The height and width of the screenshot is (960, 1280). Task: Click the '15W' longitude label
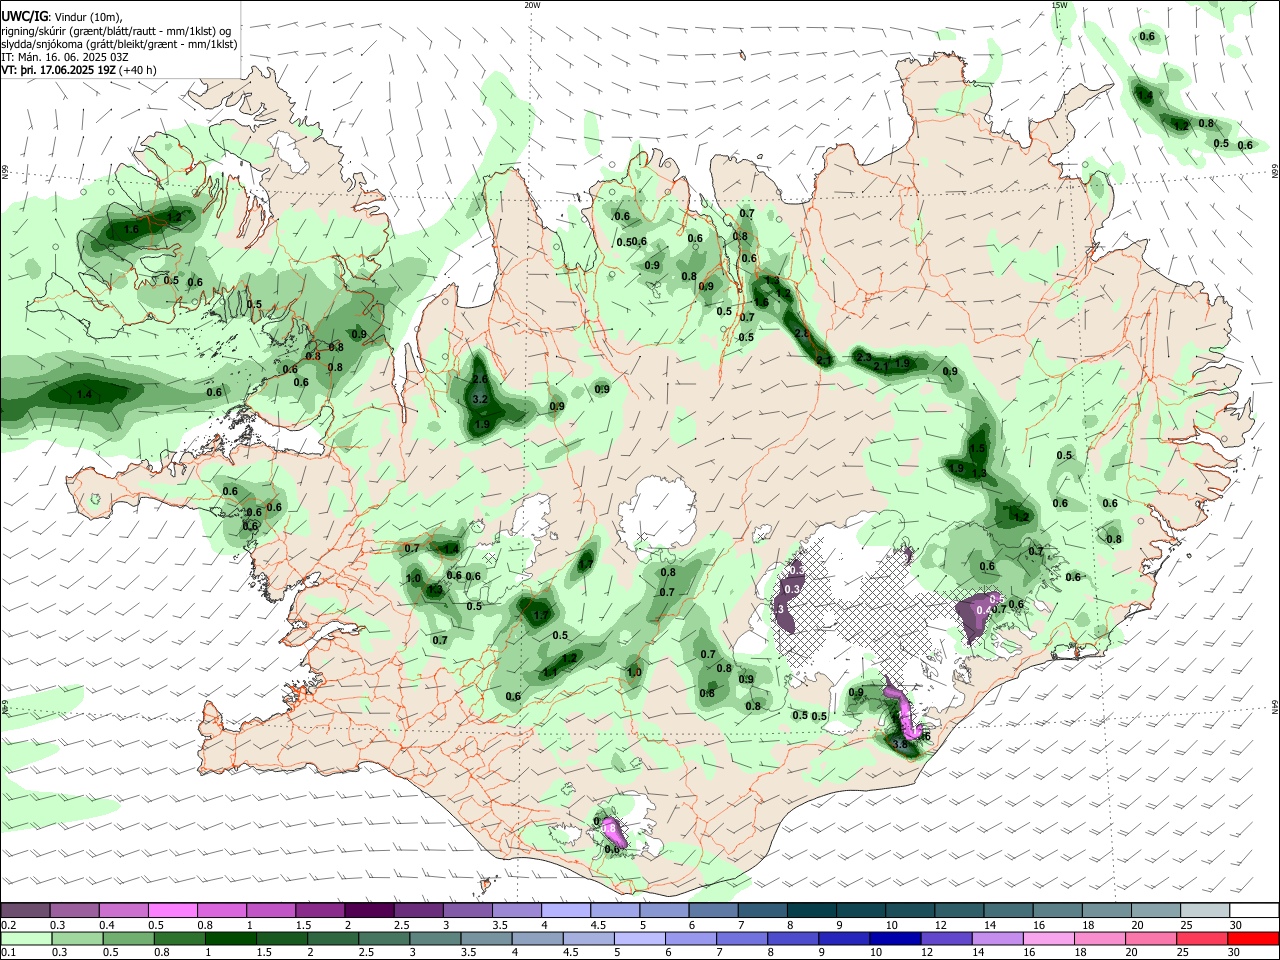pos(1059,5)
